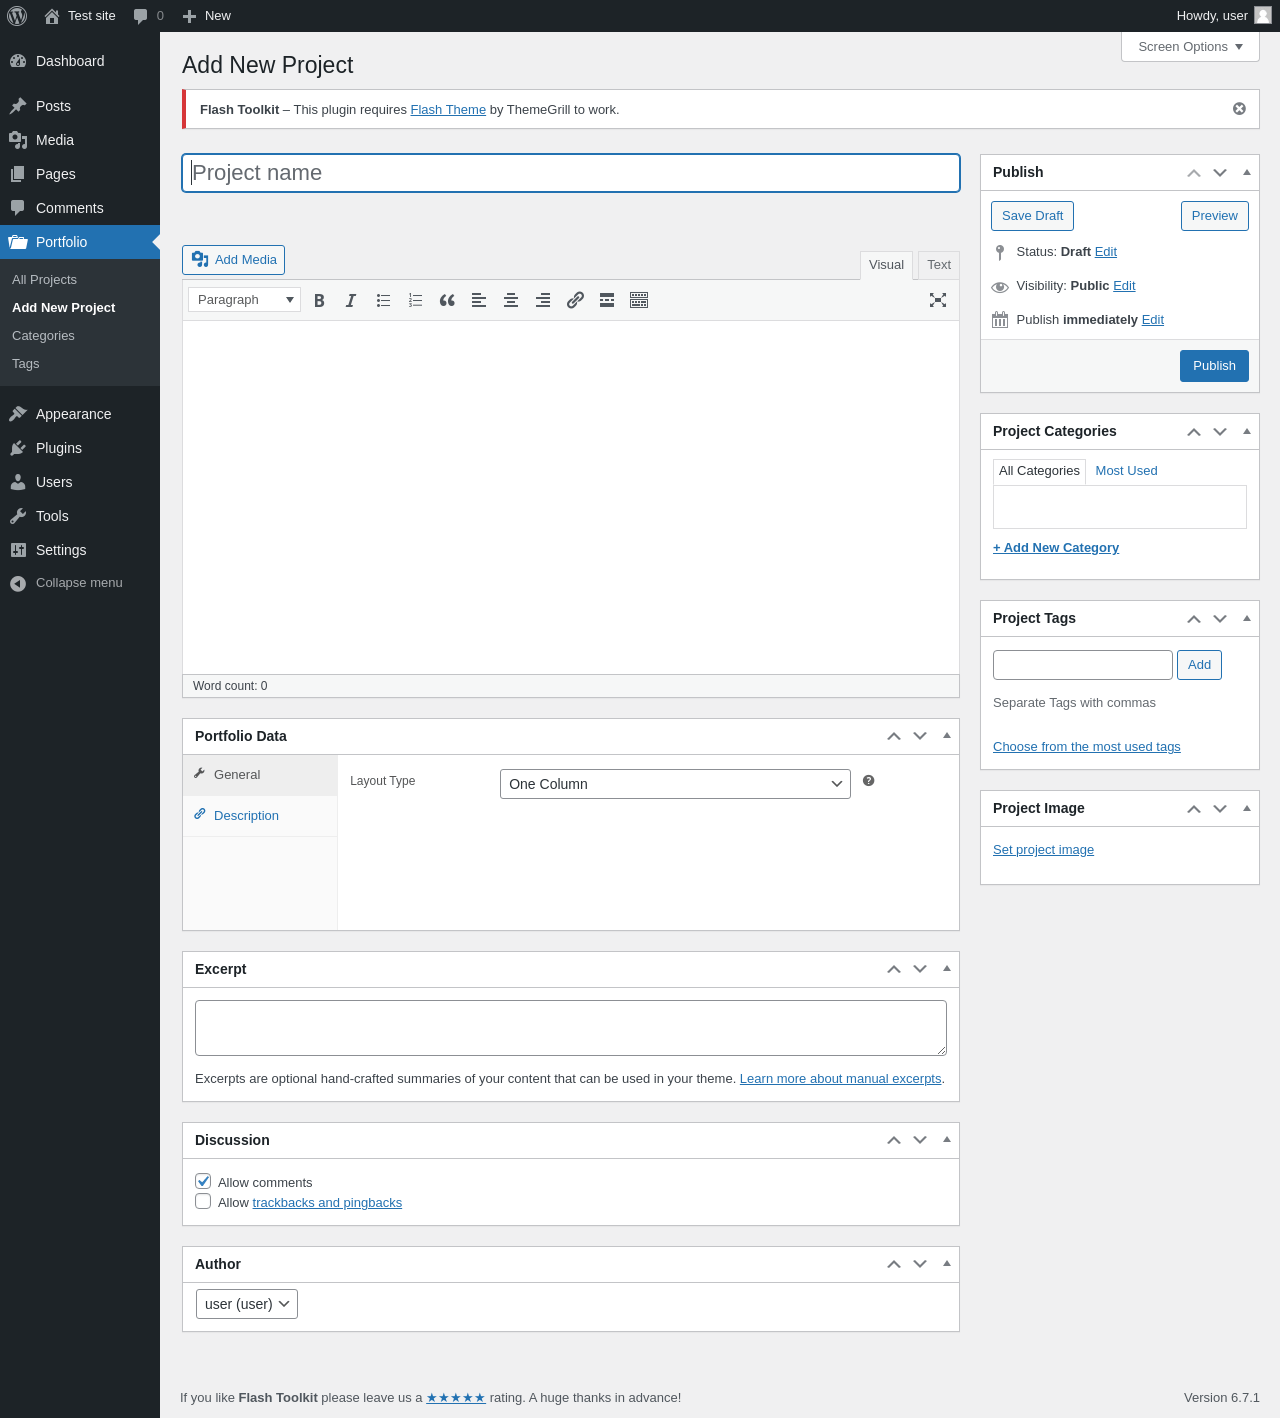Insert a blockquote
Viewport: 1280px width, 1418px height.
pyautogui.click(x=447, y=300)
